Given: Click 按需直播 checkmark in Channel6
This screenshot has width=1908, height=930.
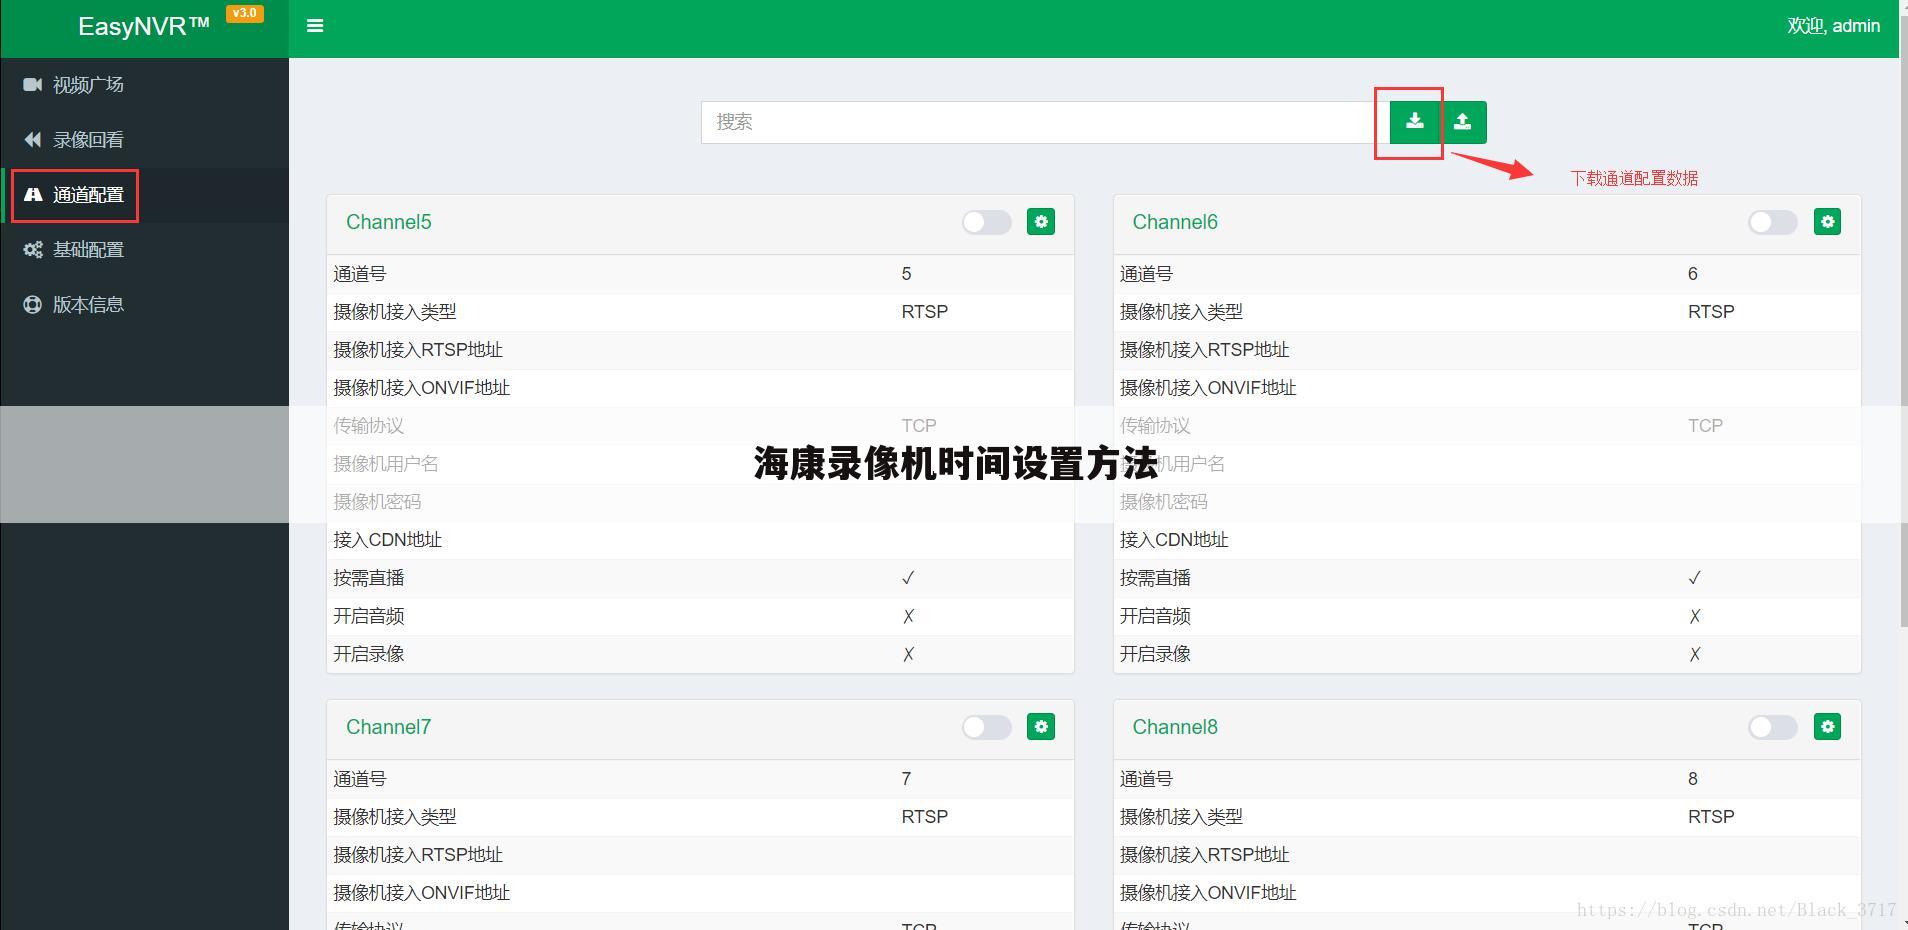Looking at the screenshot, I should (1694, 578).
